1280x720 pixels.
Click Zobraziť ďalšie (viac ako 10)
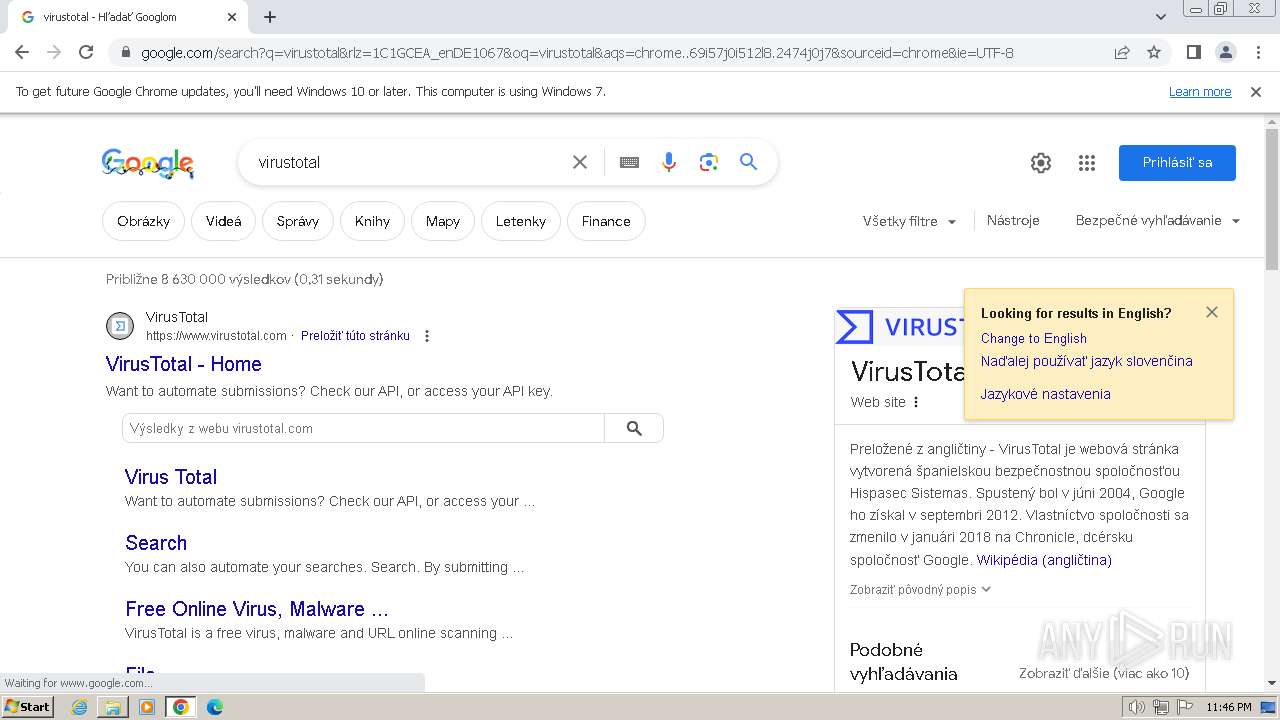point(1104,673)
